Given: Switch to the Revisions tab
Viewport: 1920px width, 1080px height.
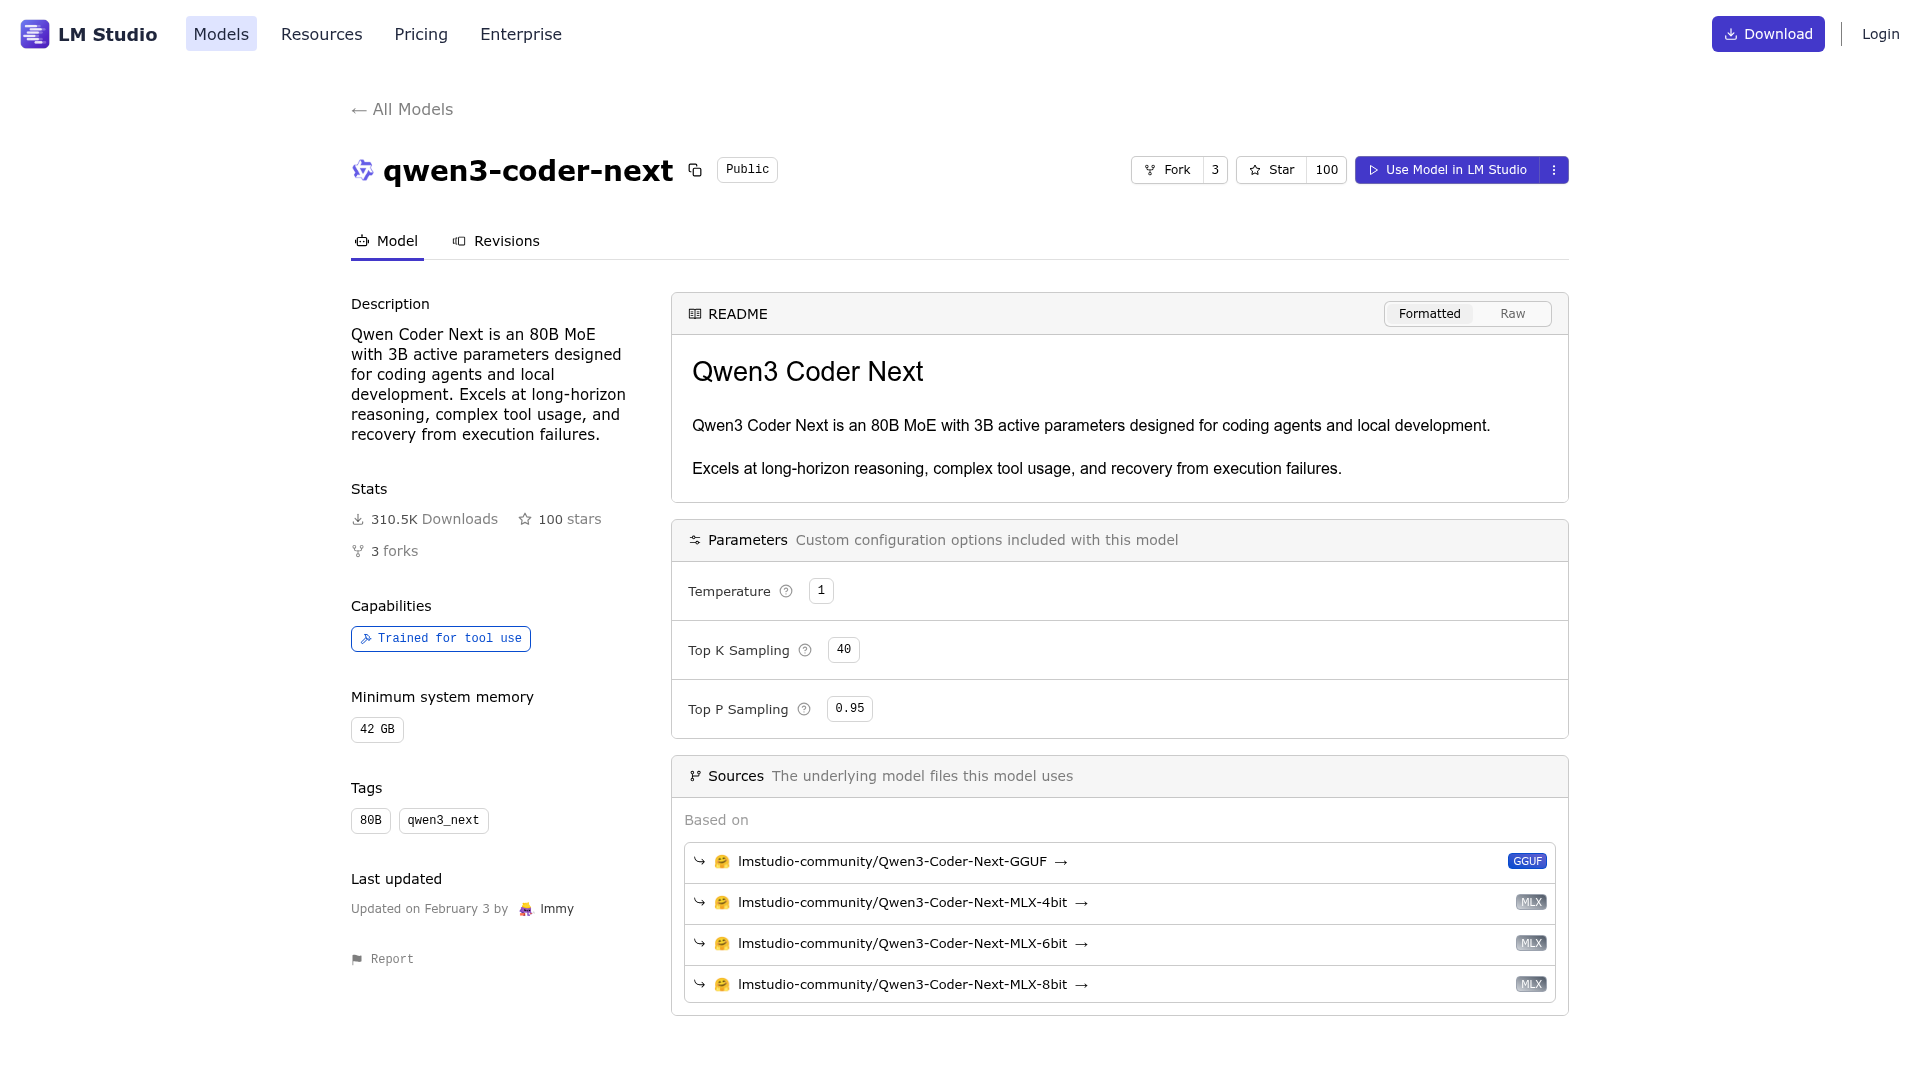Looking at the screenshot, I should coord(496,241).
